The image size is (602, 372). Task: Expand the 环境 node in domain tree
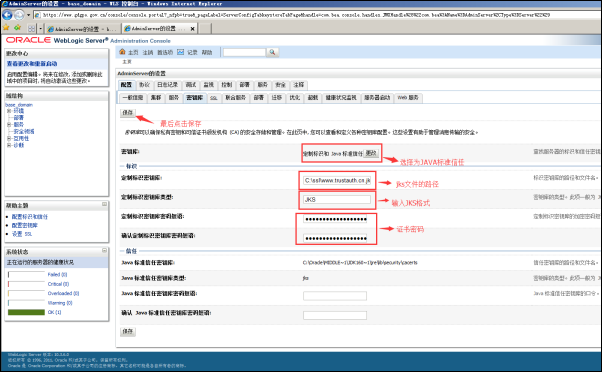9,111
